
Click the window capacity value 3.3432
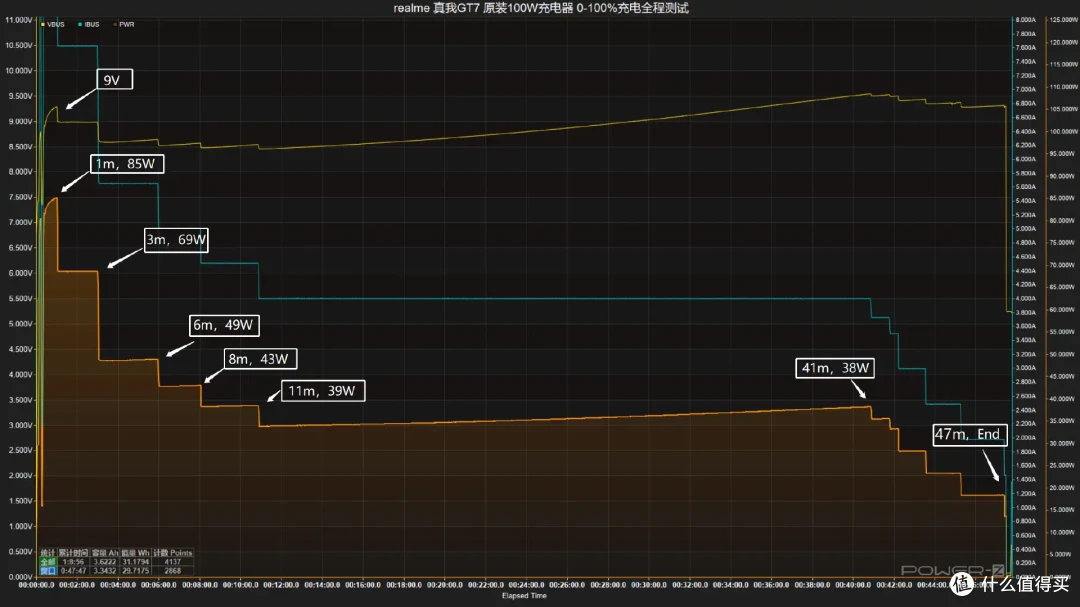click(105, 571)
